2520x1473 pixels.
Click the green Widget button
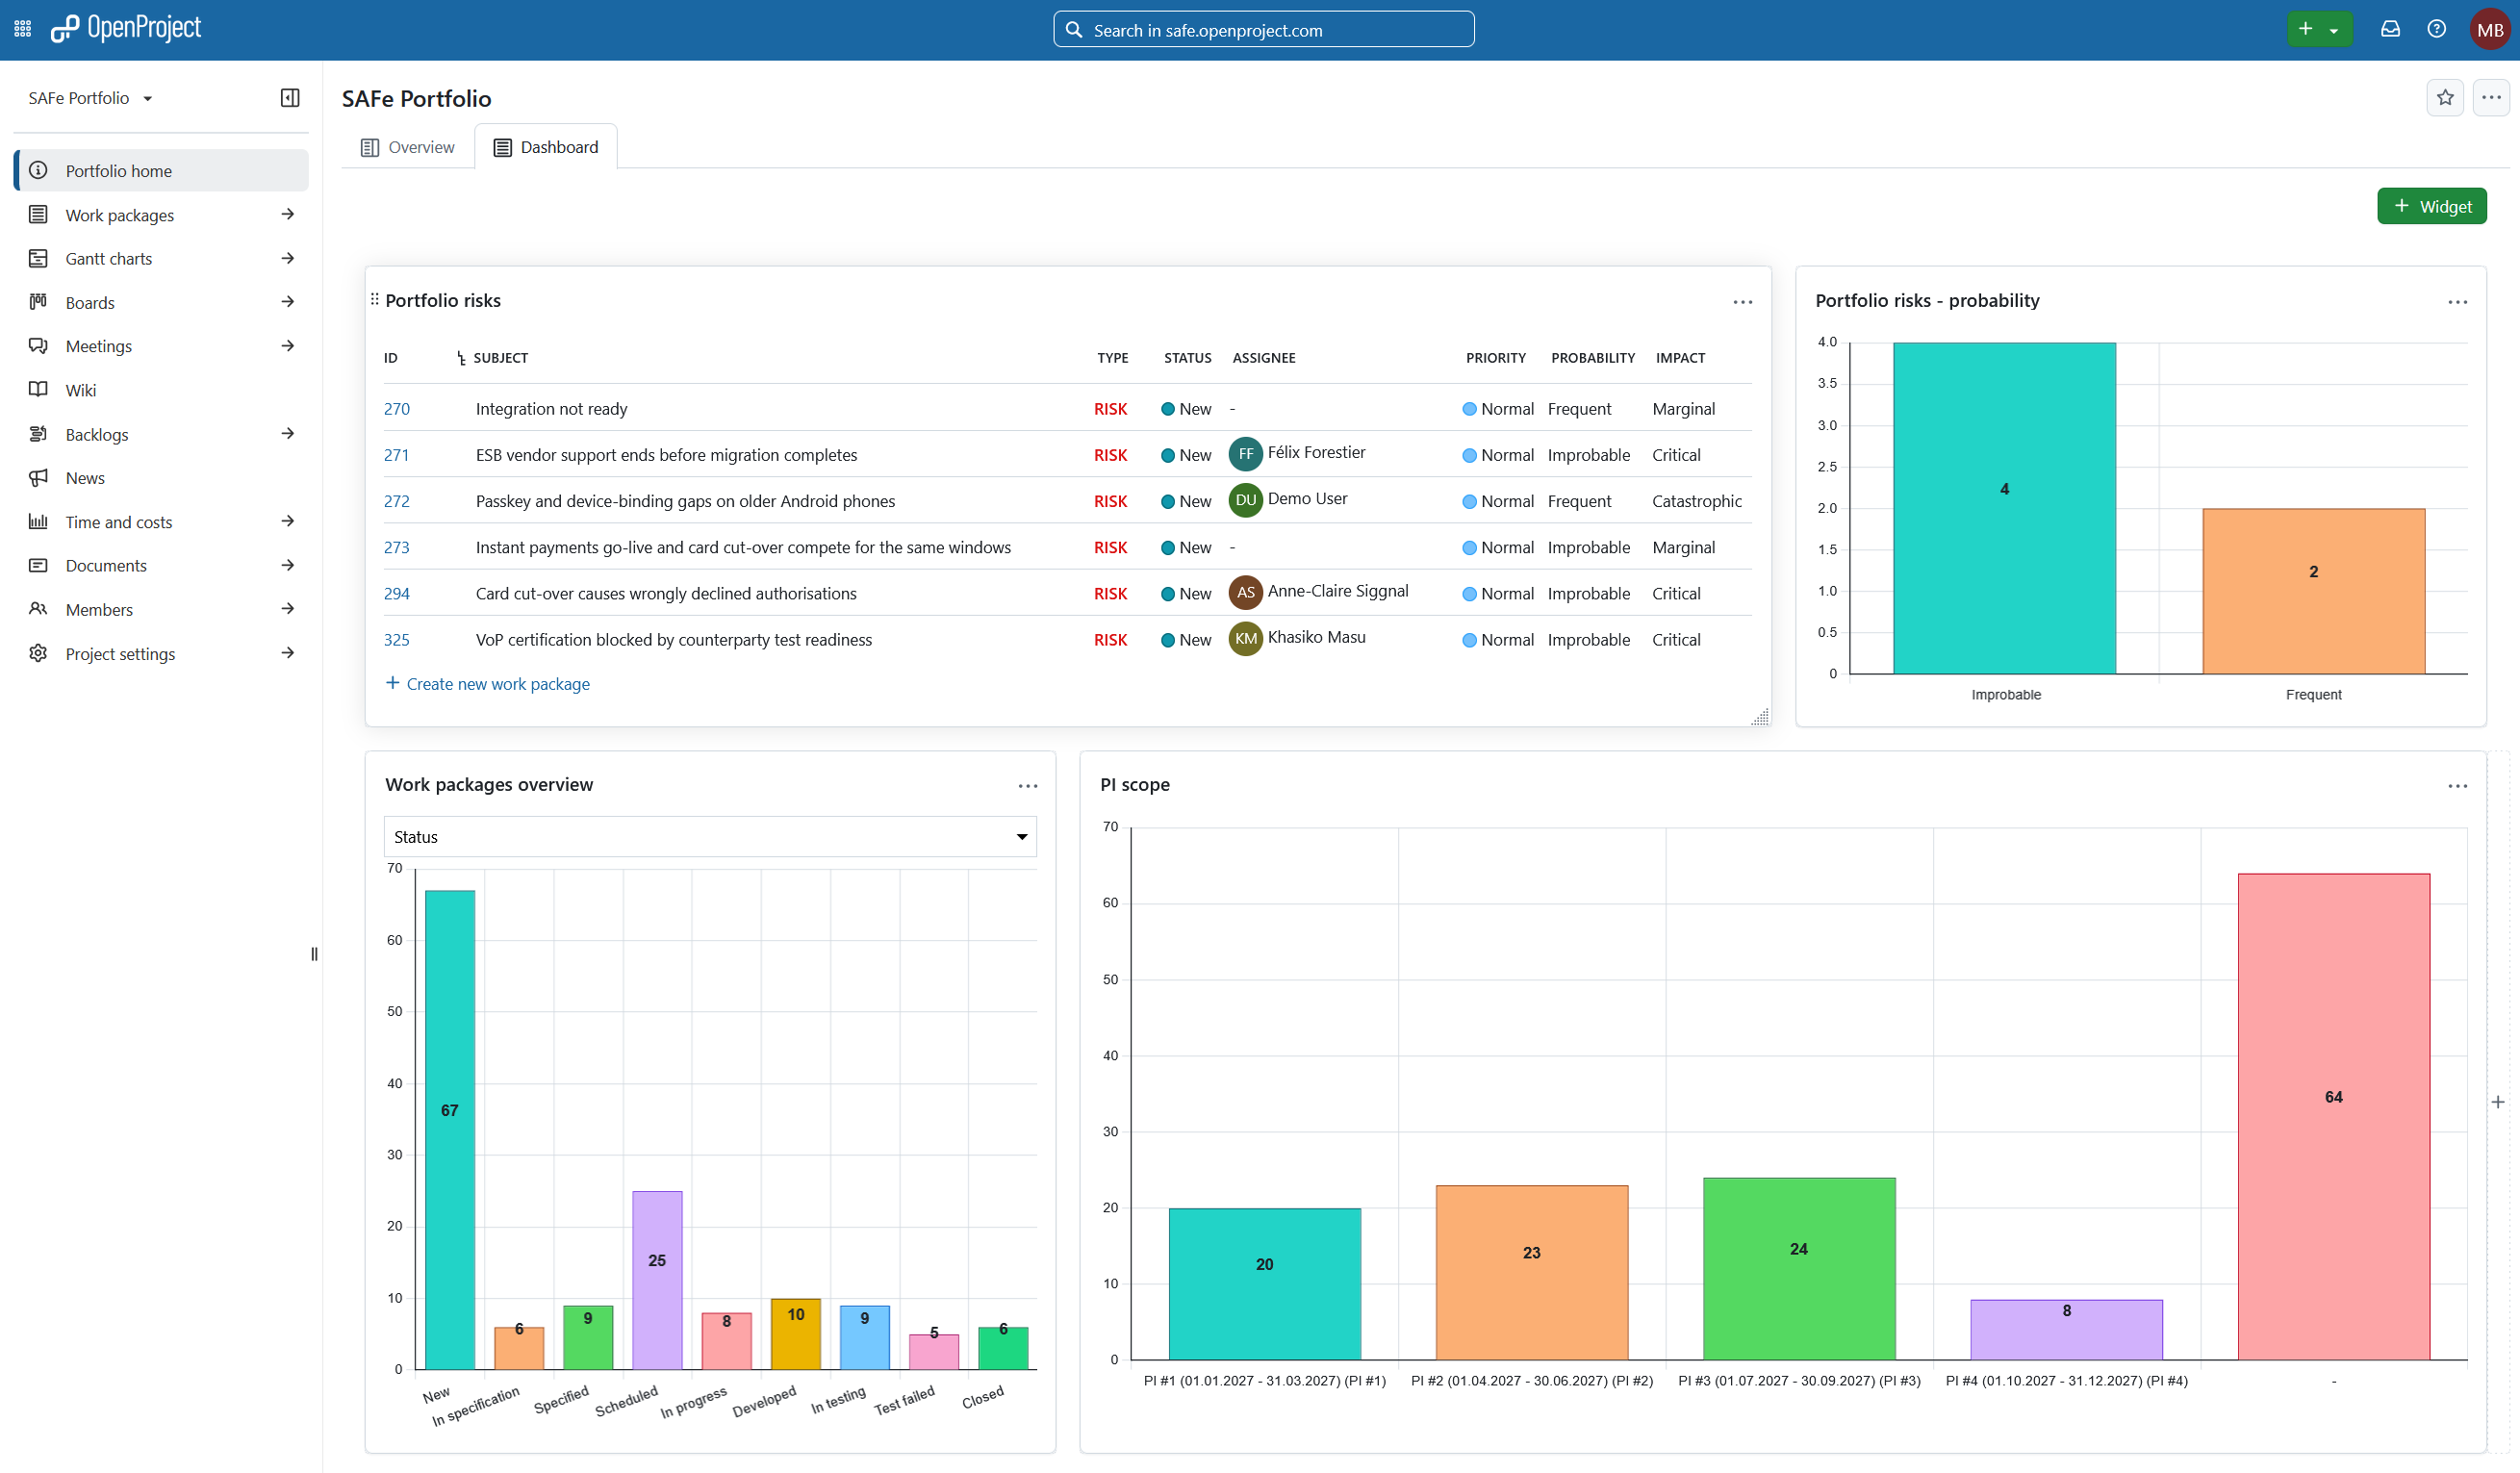pos(2431,206)
